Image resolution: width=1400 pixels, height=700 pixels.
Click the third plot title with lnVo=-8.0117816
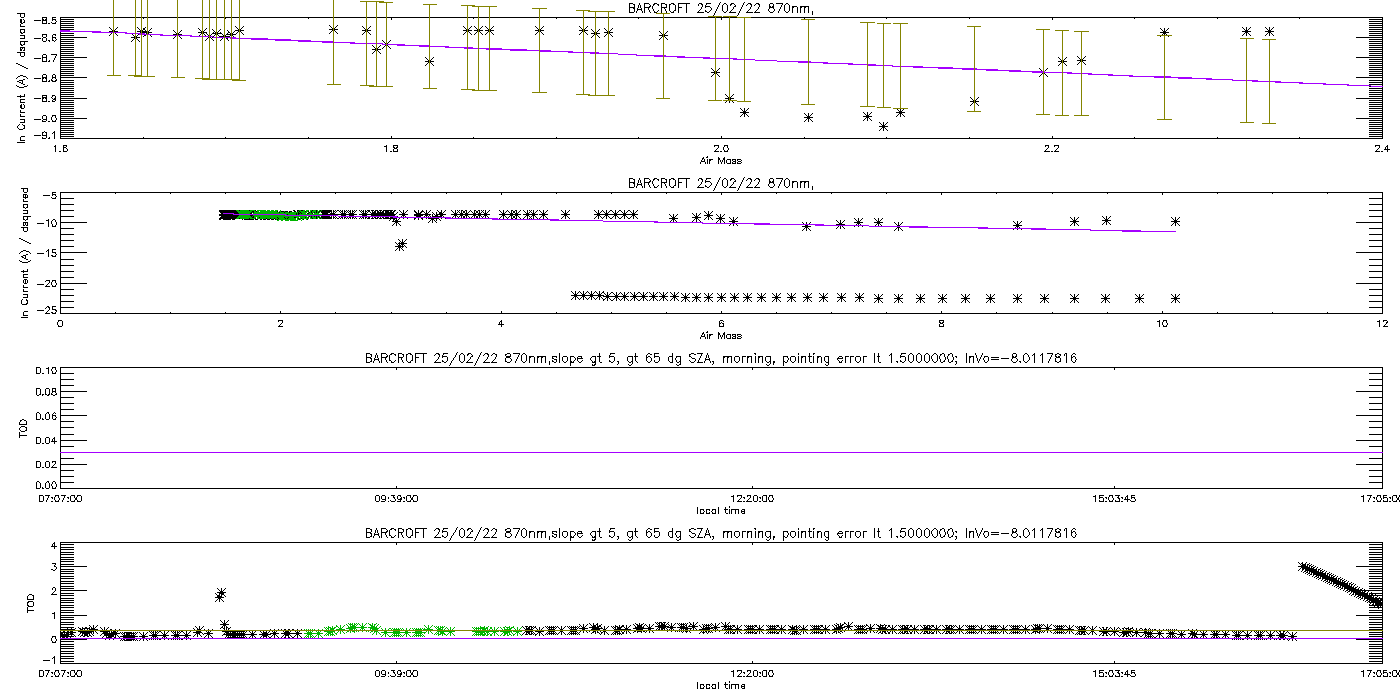click(x=720, y=358)
